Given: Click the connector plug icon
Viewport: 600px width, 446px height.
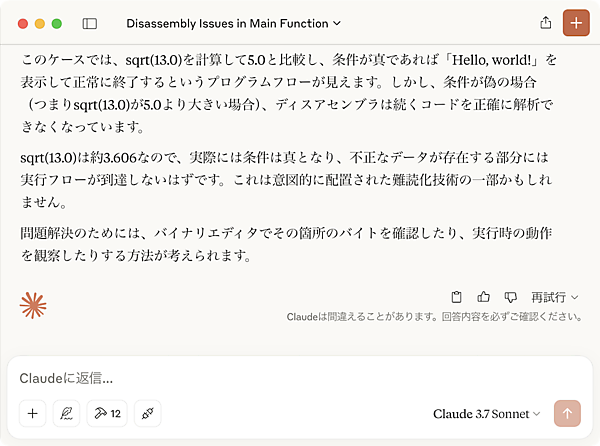Looking at the screenshot, I should (x=147, y=413).
